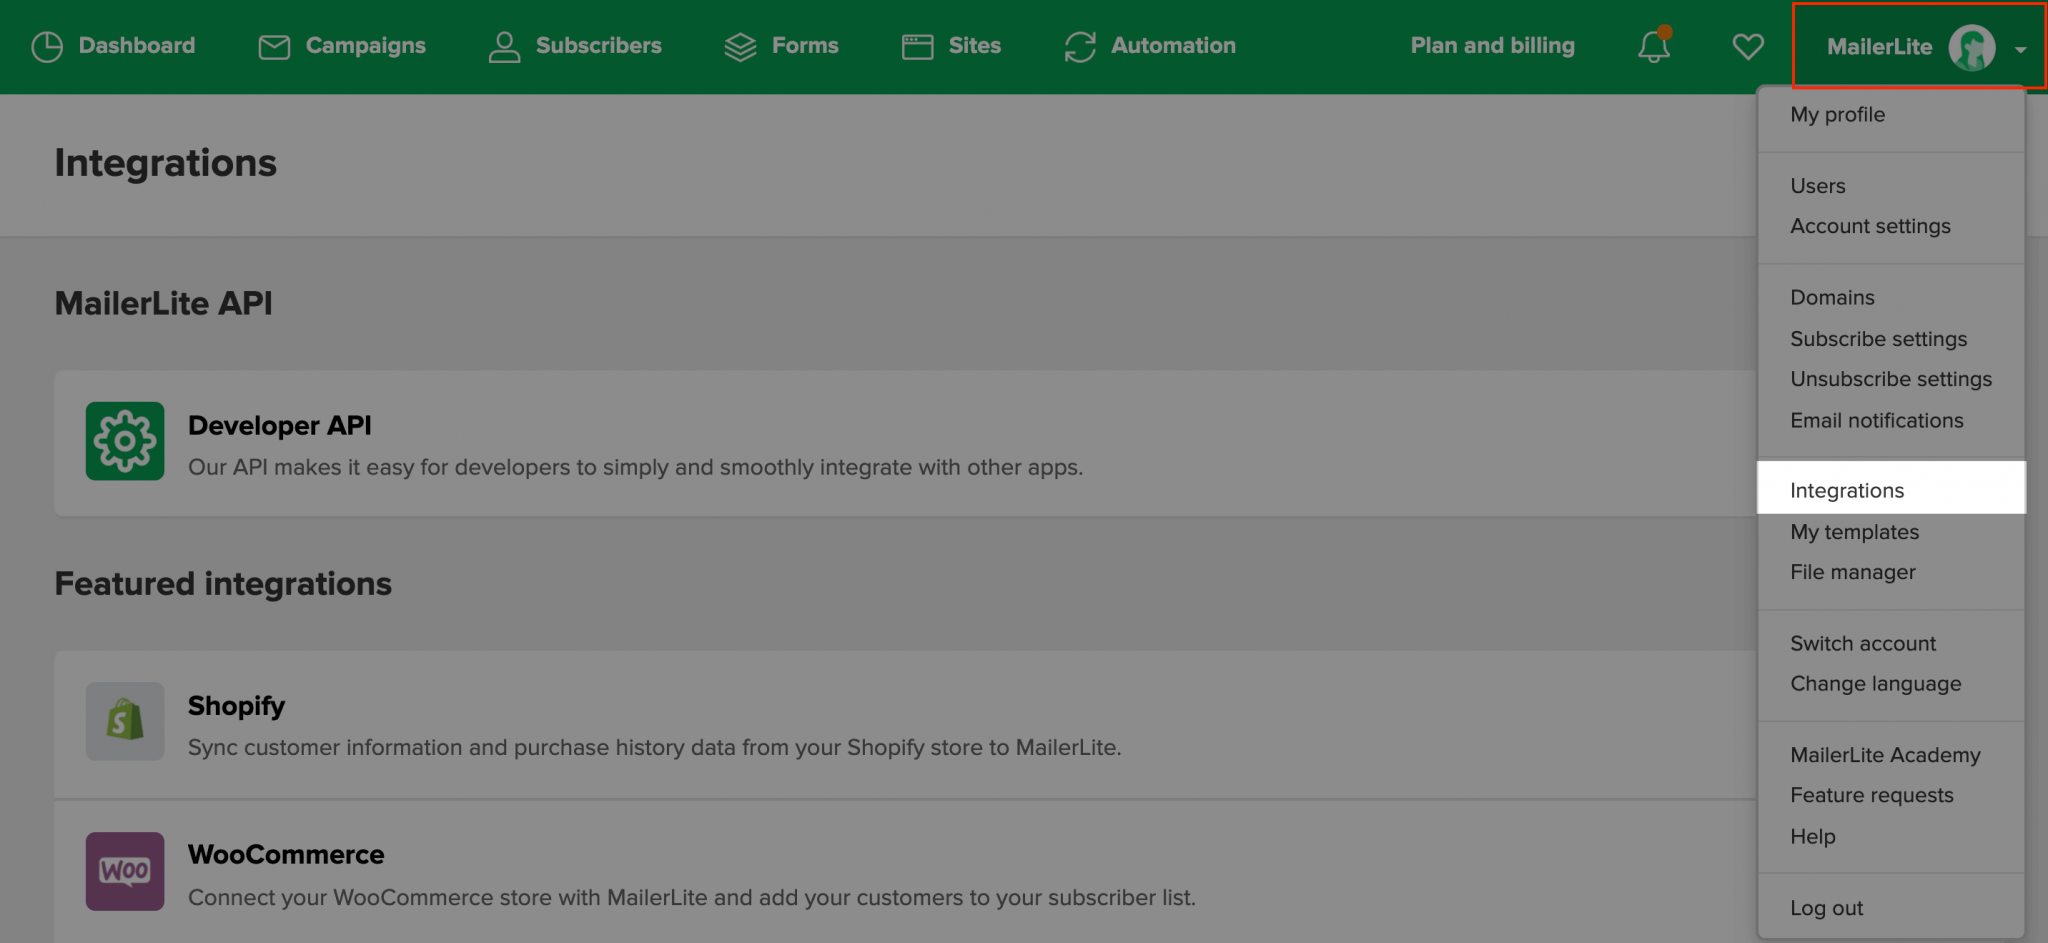Open the Automation section
2048x943 pixels.
pyautogui.click(x=1174, y=46)
